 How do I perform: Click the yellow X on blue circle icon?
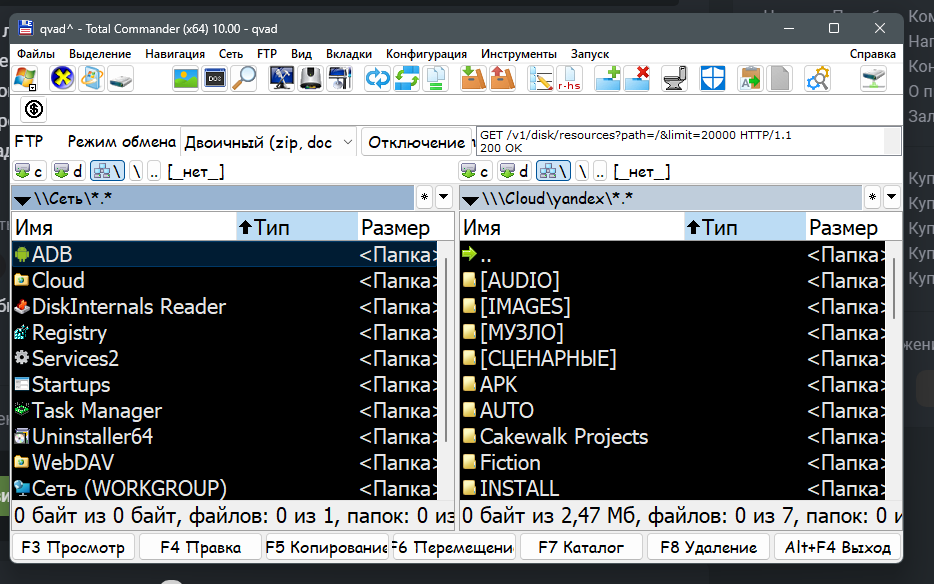coord(62,79)
